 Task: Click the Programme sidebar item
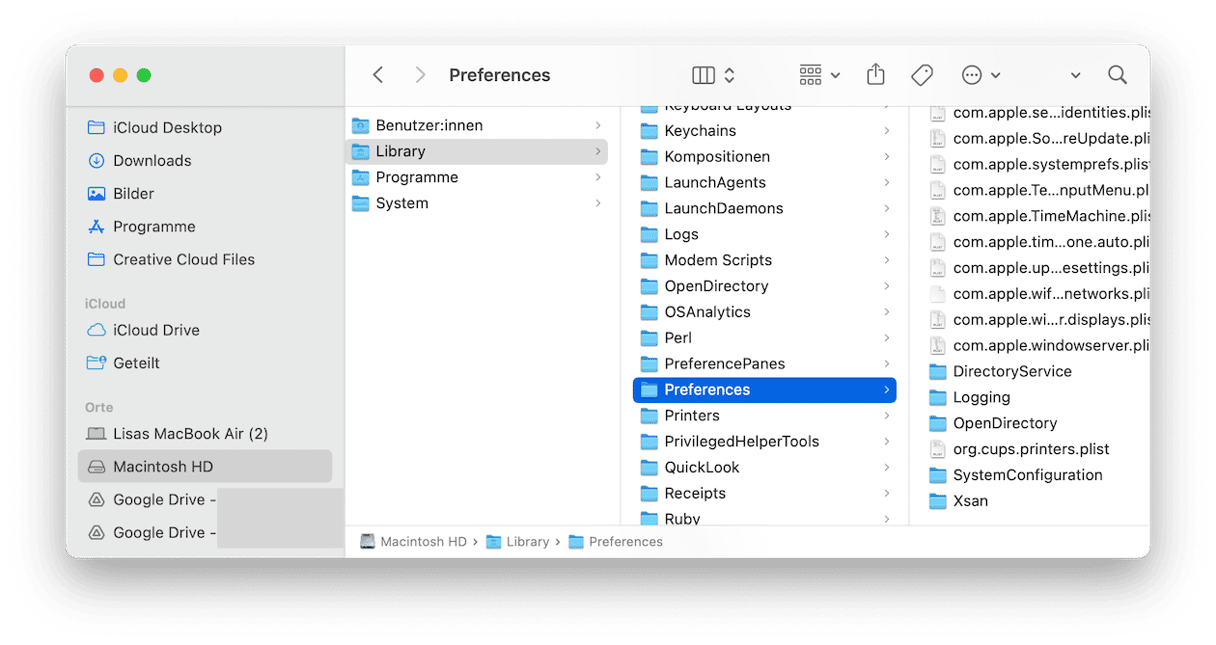(205, 226)
